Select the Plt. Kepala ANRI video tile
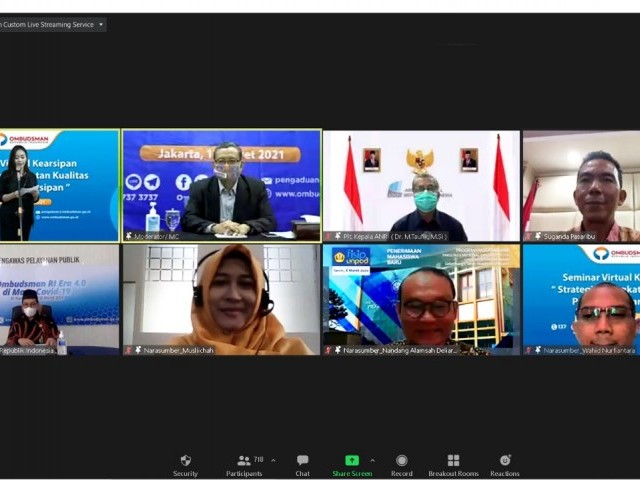 point(421,185)
